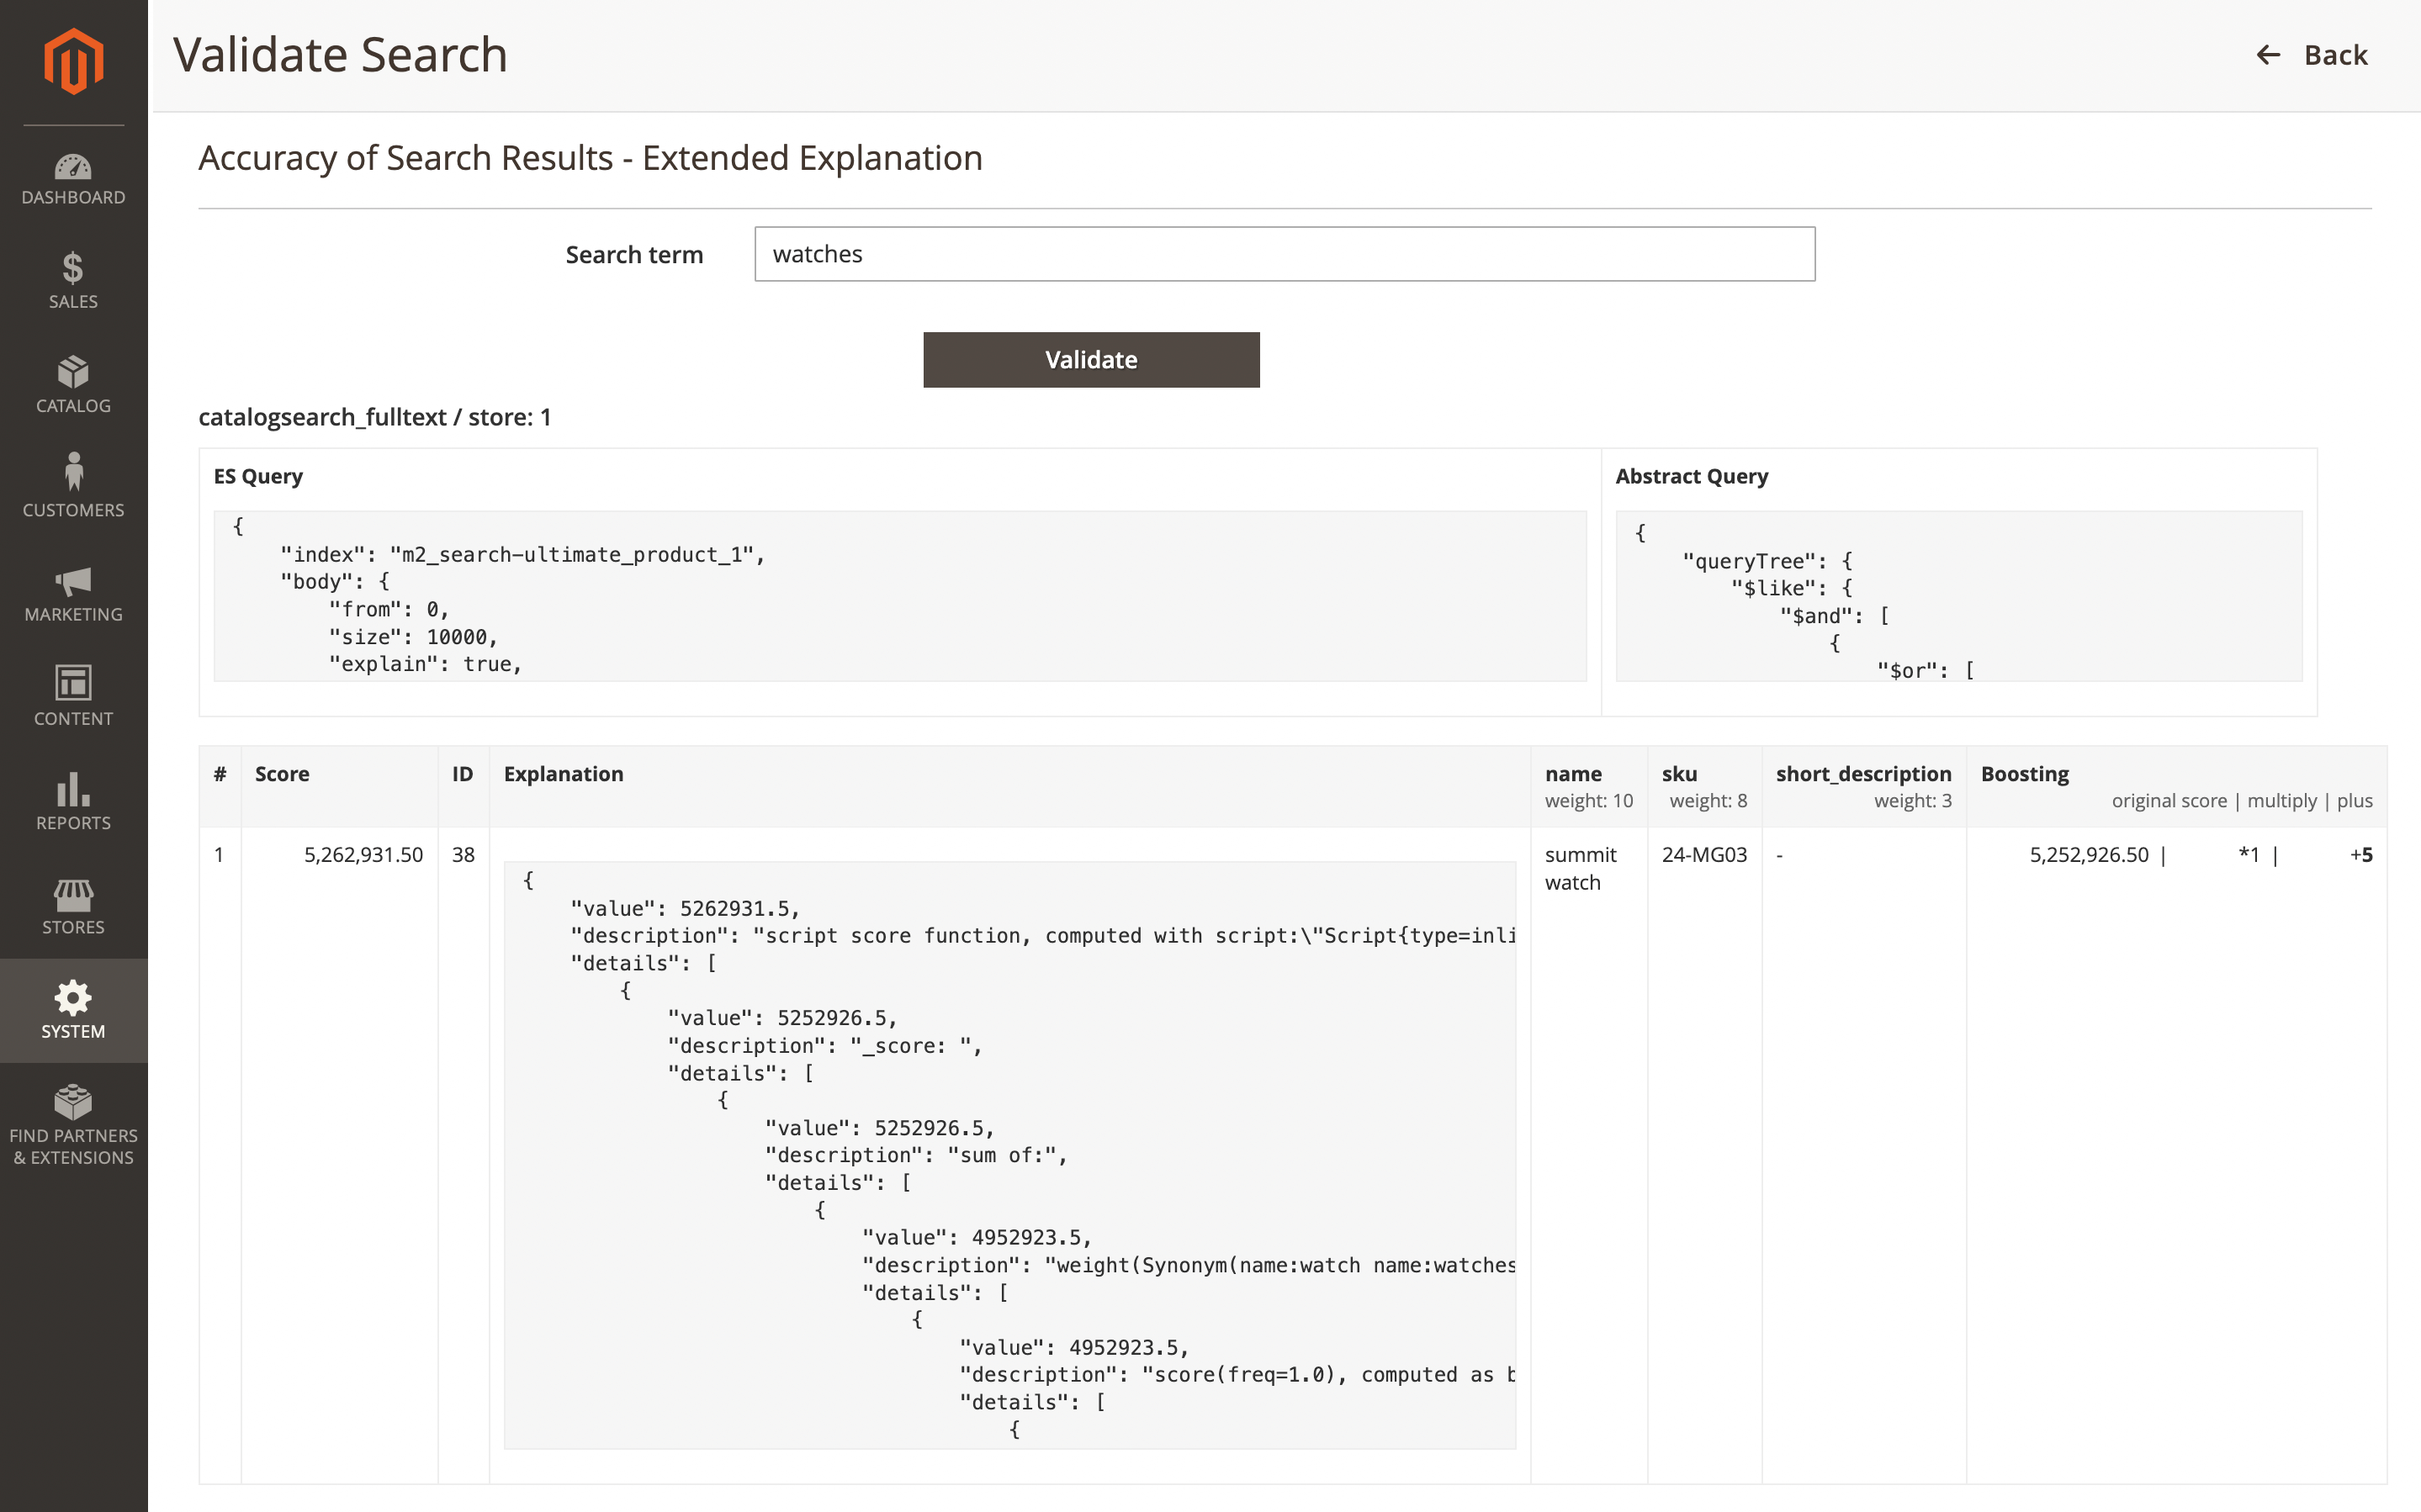Screen dimensions: 2421x1512
Task: Open the Dashboard gauge icon
Action: click(x=73, y=166)
